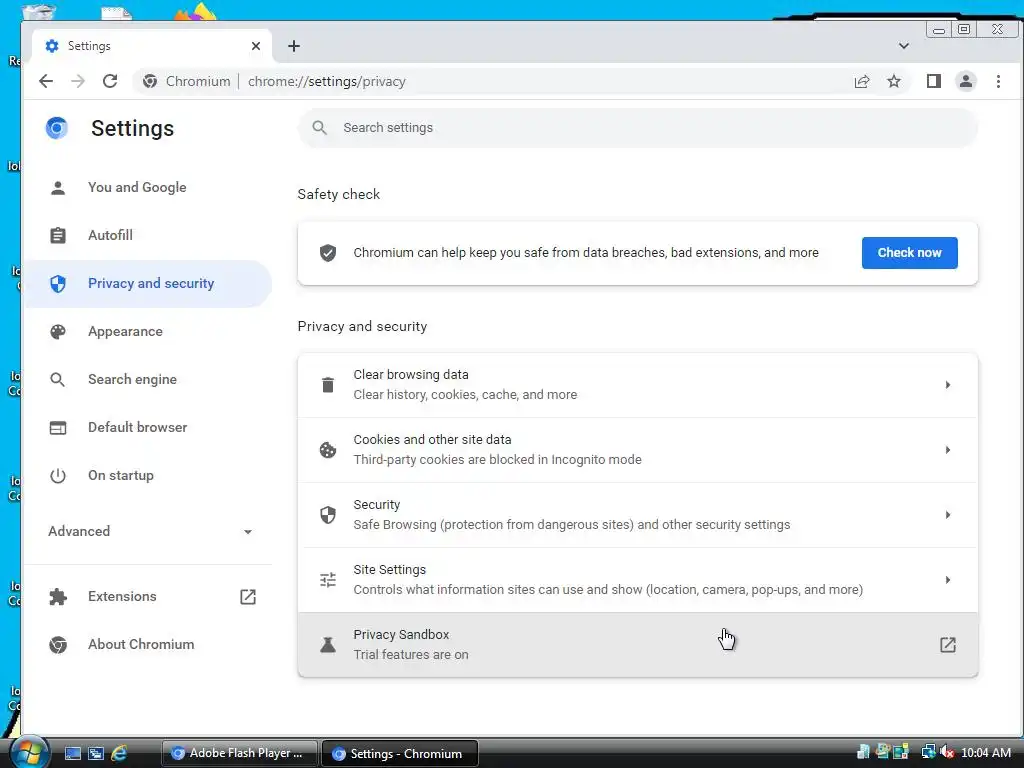Reload the settings page
This screenshot has width=1024, height=768.
(110, 81)
